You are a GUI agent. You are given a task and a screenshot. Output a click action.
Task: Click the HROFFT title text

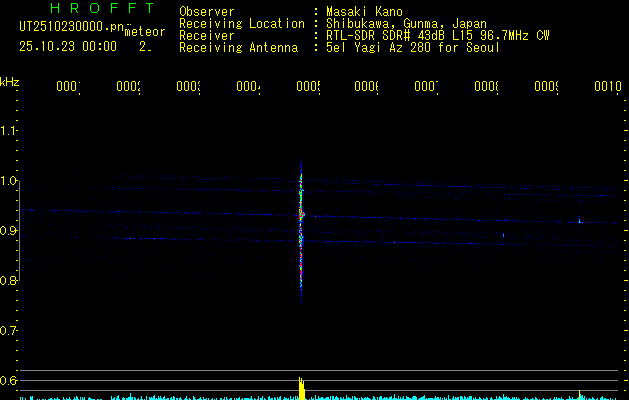[102, 8]
